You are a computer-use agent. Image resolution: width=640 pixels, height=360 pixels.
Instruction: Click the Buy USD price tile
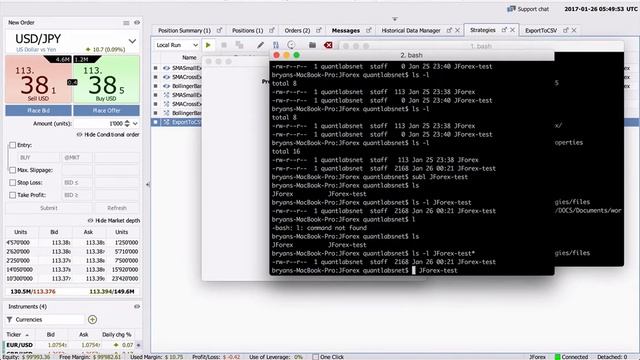(106, 79)
